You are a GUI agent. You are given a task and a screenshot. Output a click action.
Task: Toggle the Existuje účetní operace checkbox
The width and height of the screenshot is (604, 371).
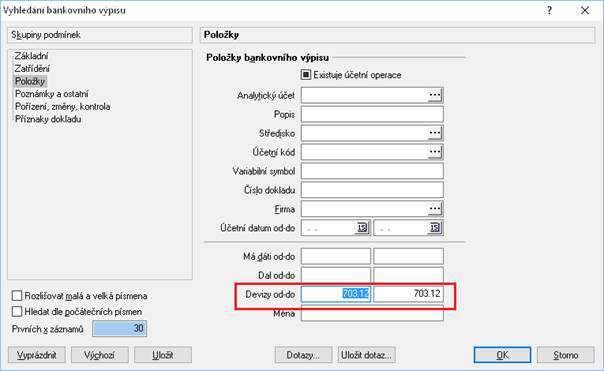[x=306, y=75]
